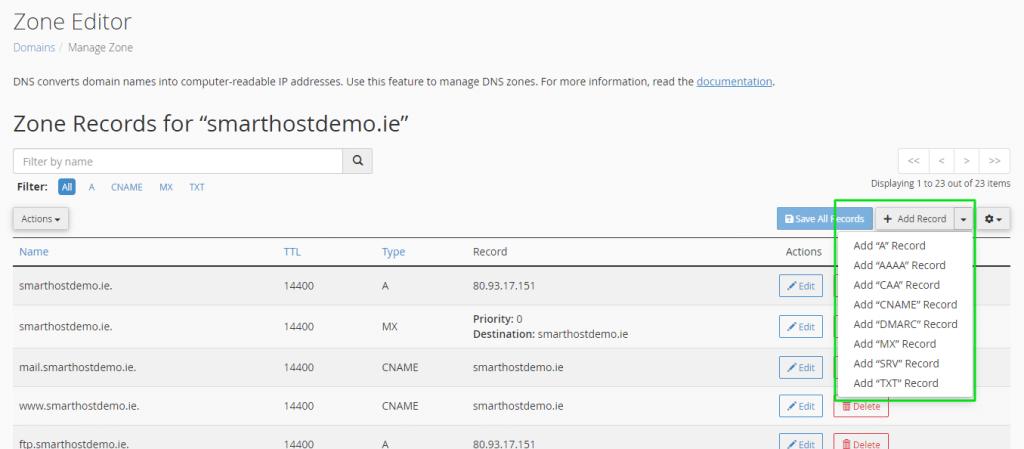Select Add "DMARC" Record menu item

tap(905, 324)
